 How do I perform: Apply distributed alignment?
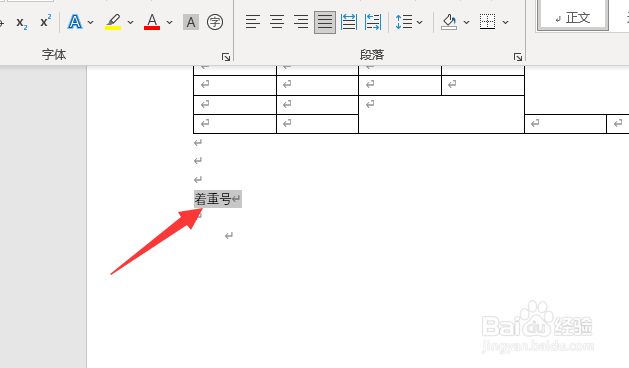tap(349, 22)
